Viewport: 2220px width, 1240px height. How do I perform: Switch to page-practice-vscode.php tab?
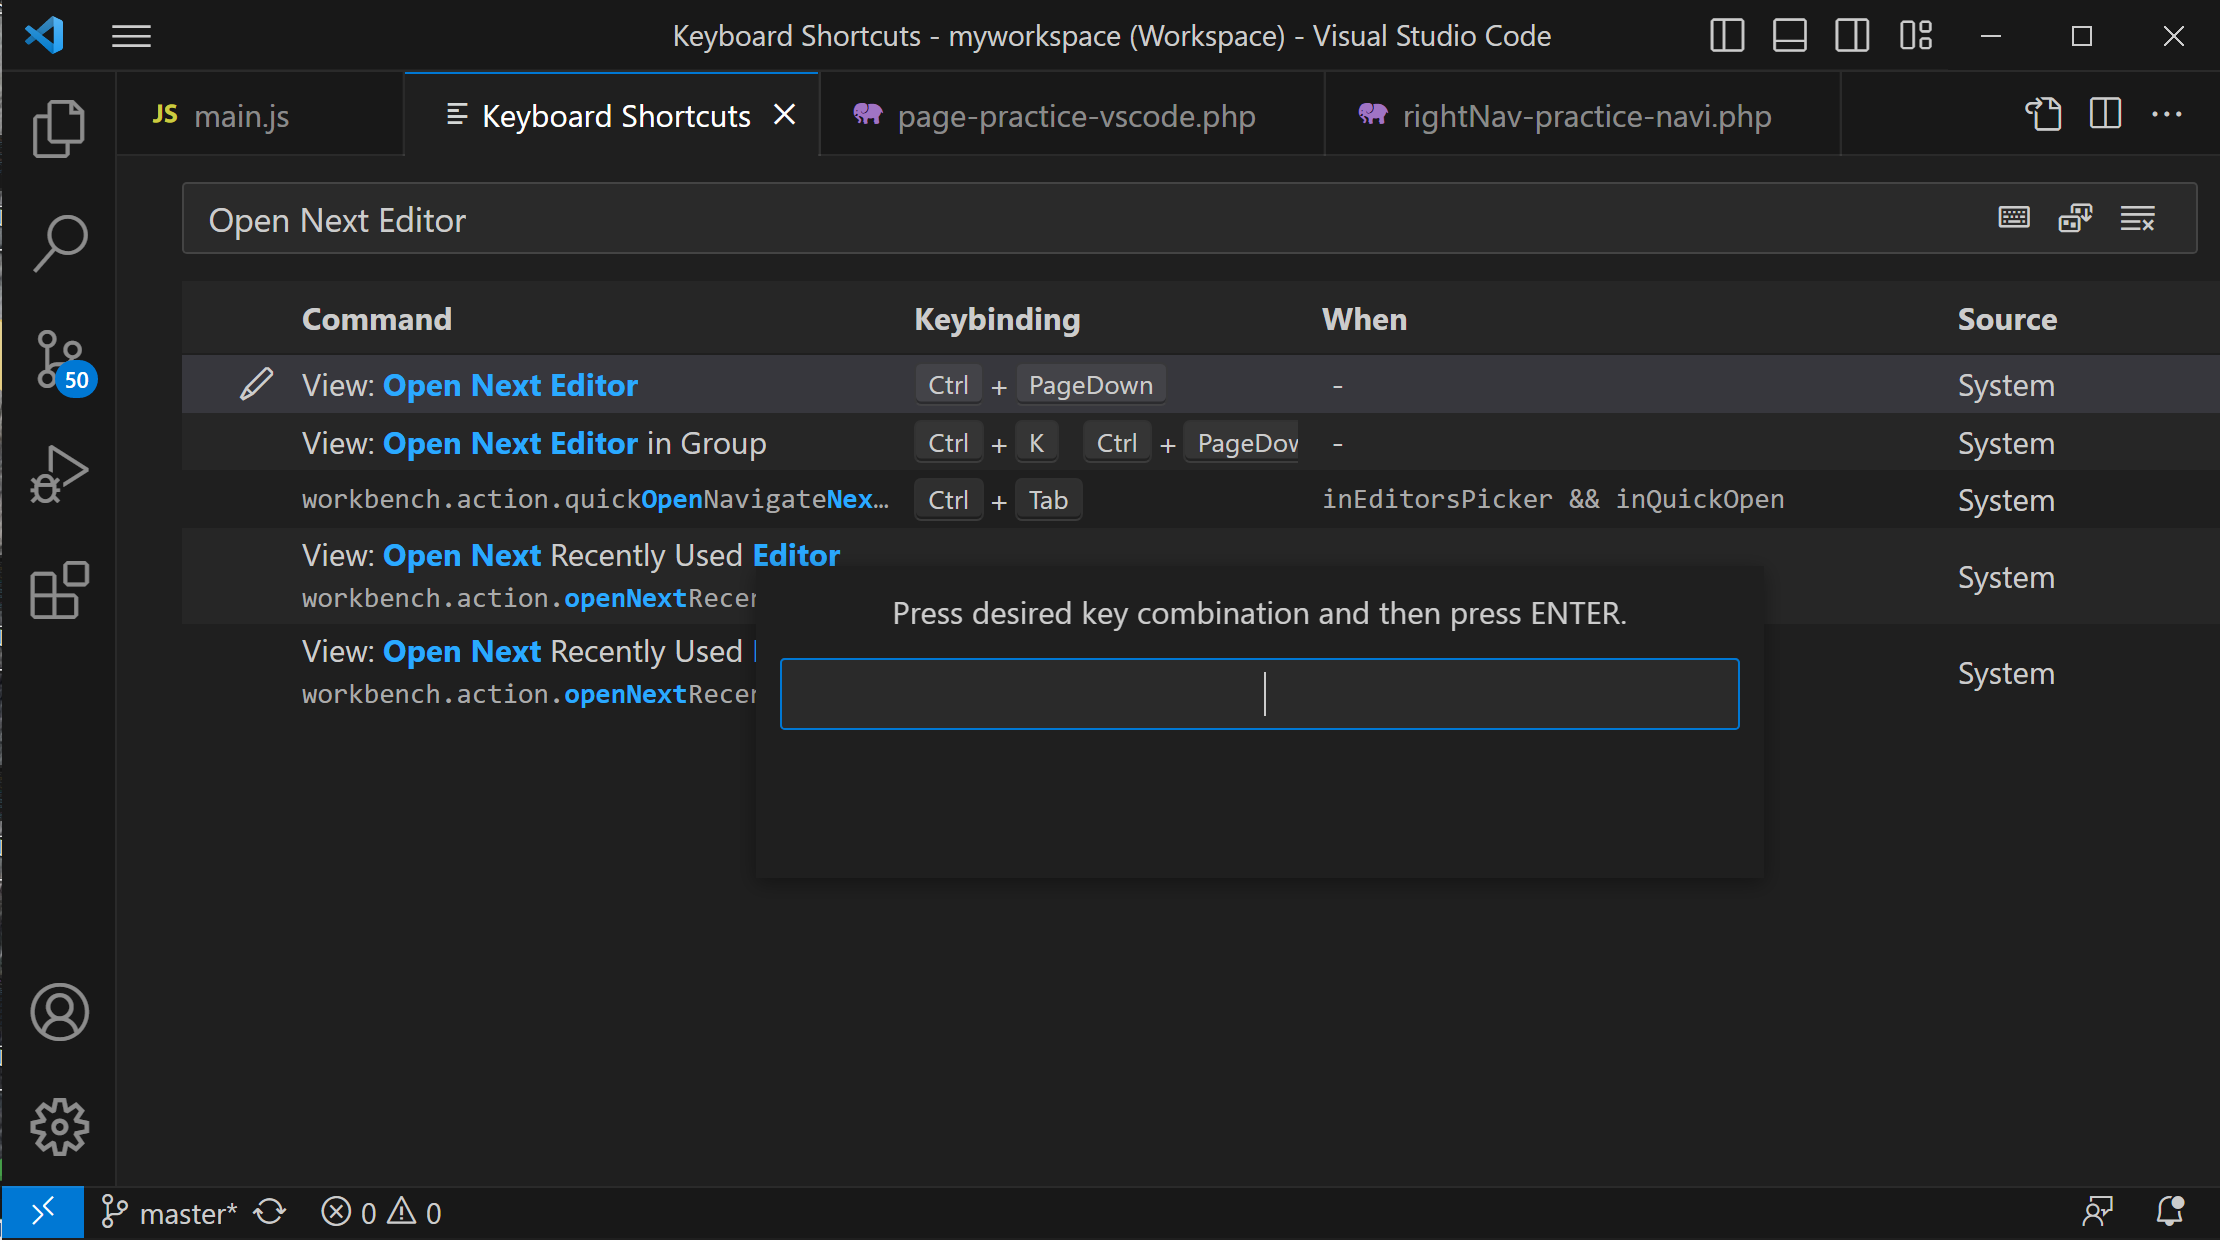pos(1073,115)
